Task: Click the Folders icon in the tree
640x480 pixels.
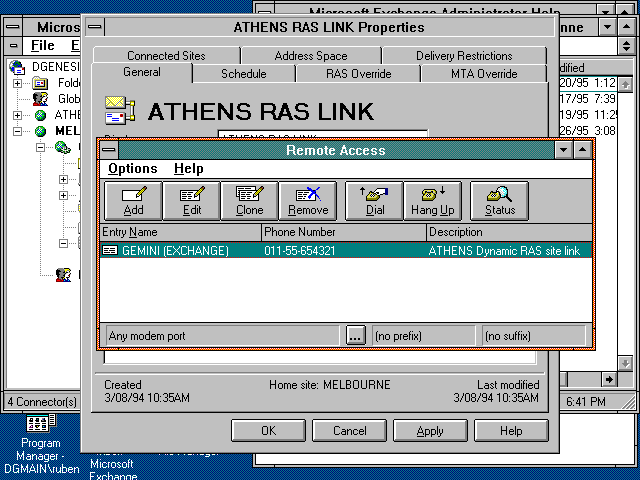Action: 40,83
